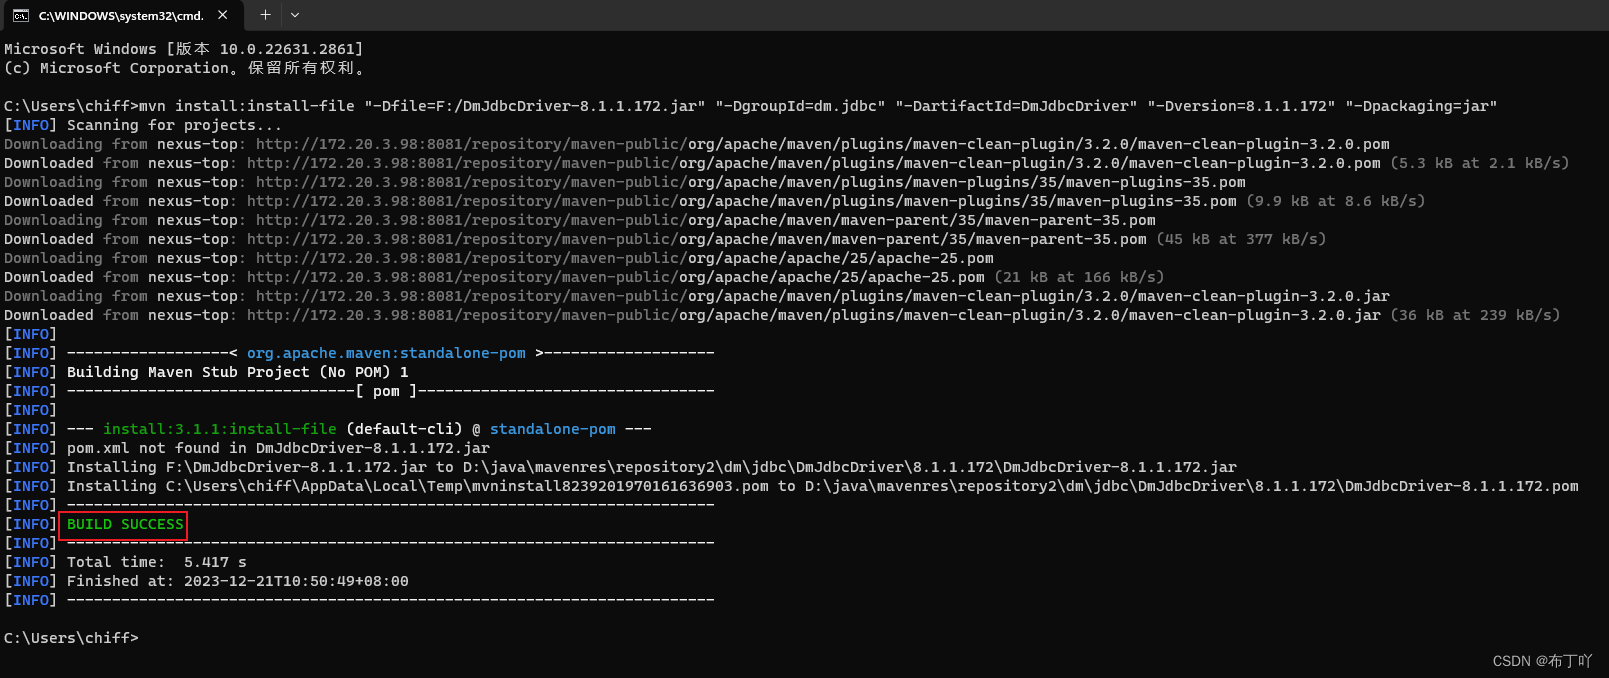1609x678 pixels.
Task: Click the mvninstall temp .pom installing line
Action: tap(822, 486)
